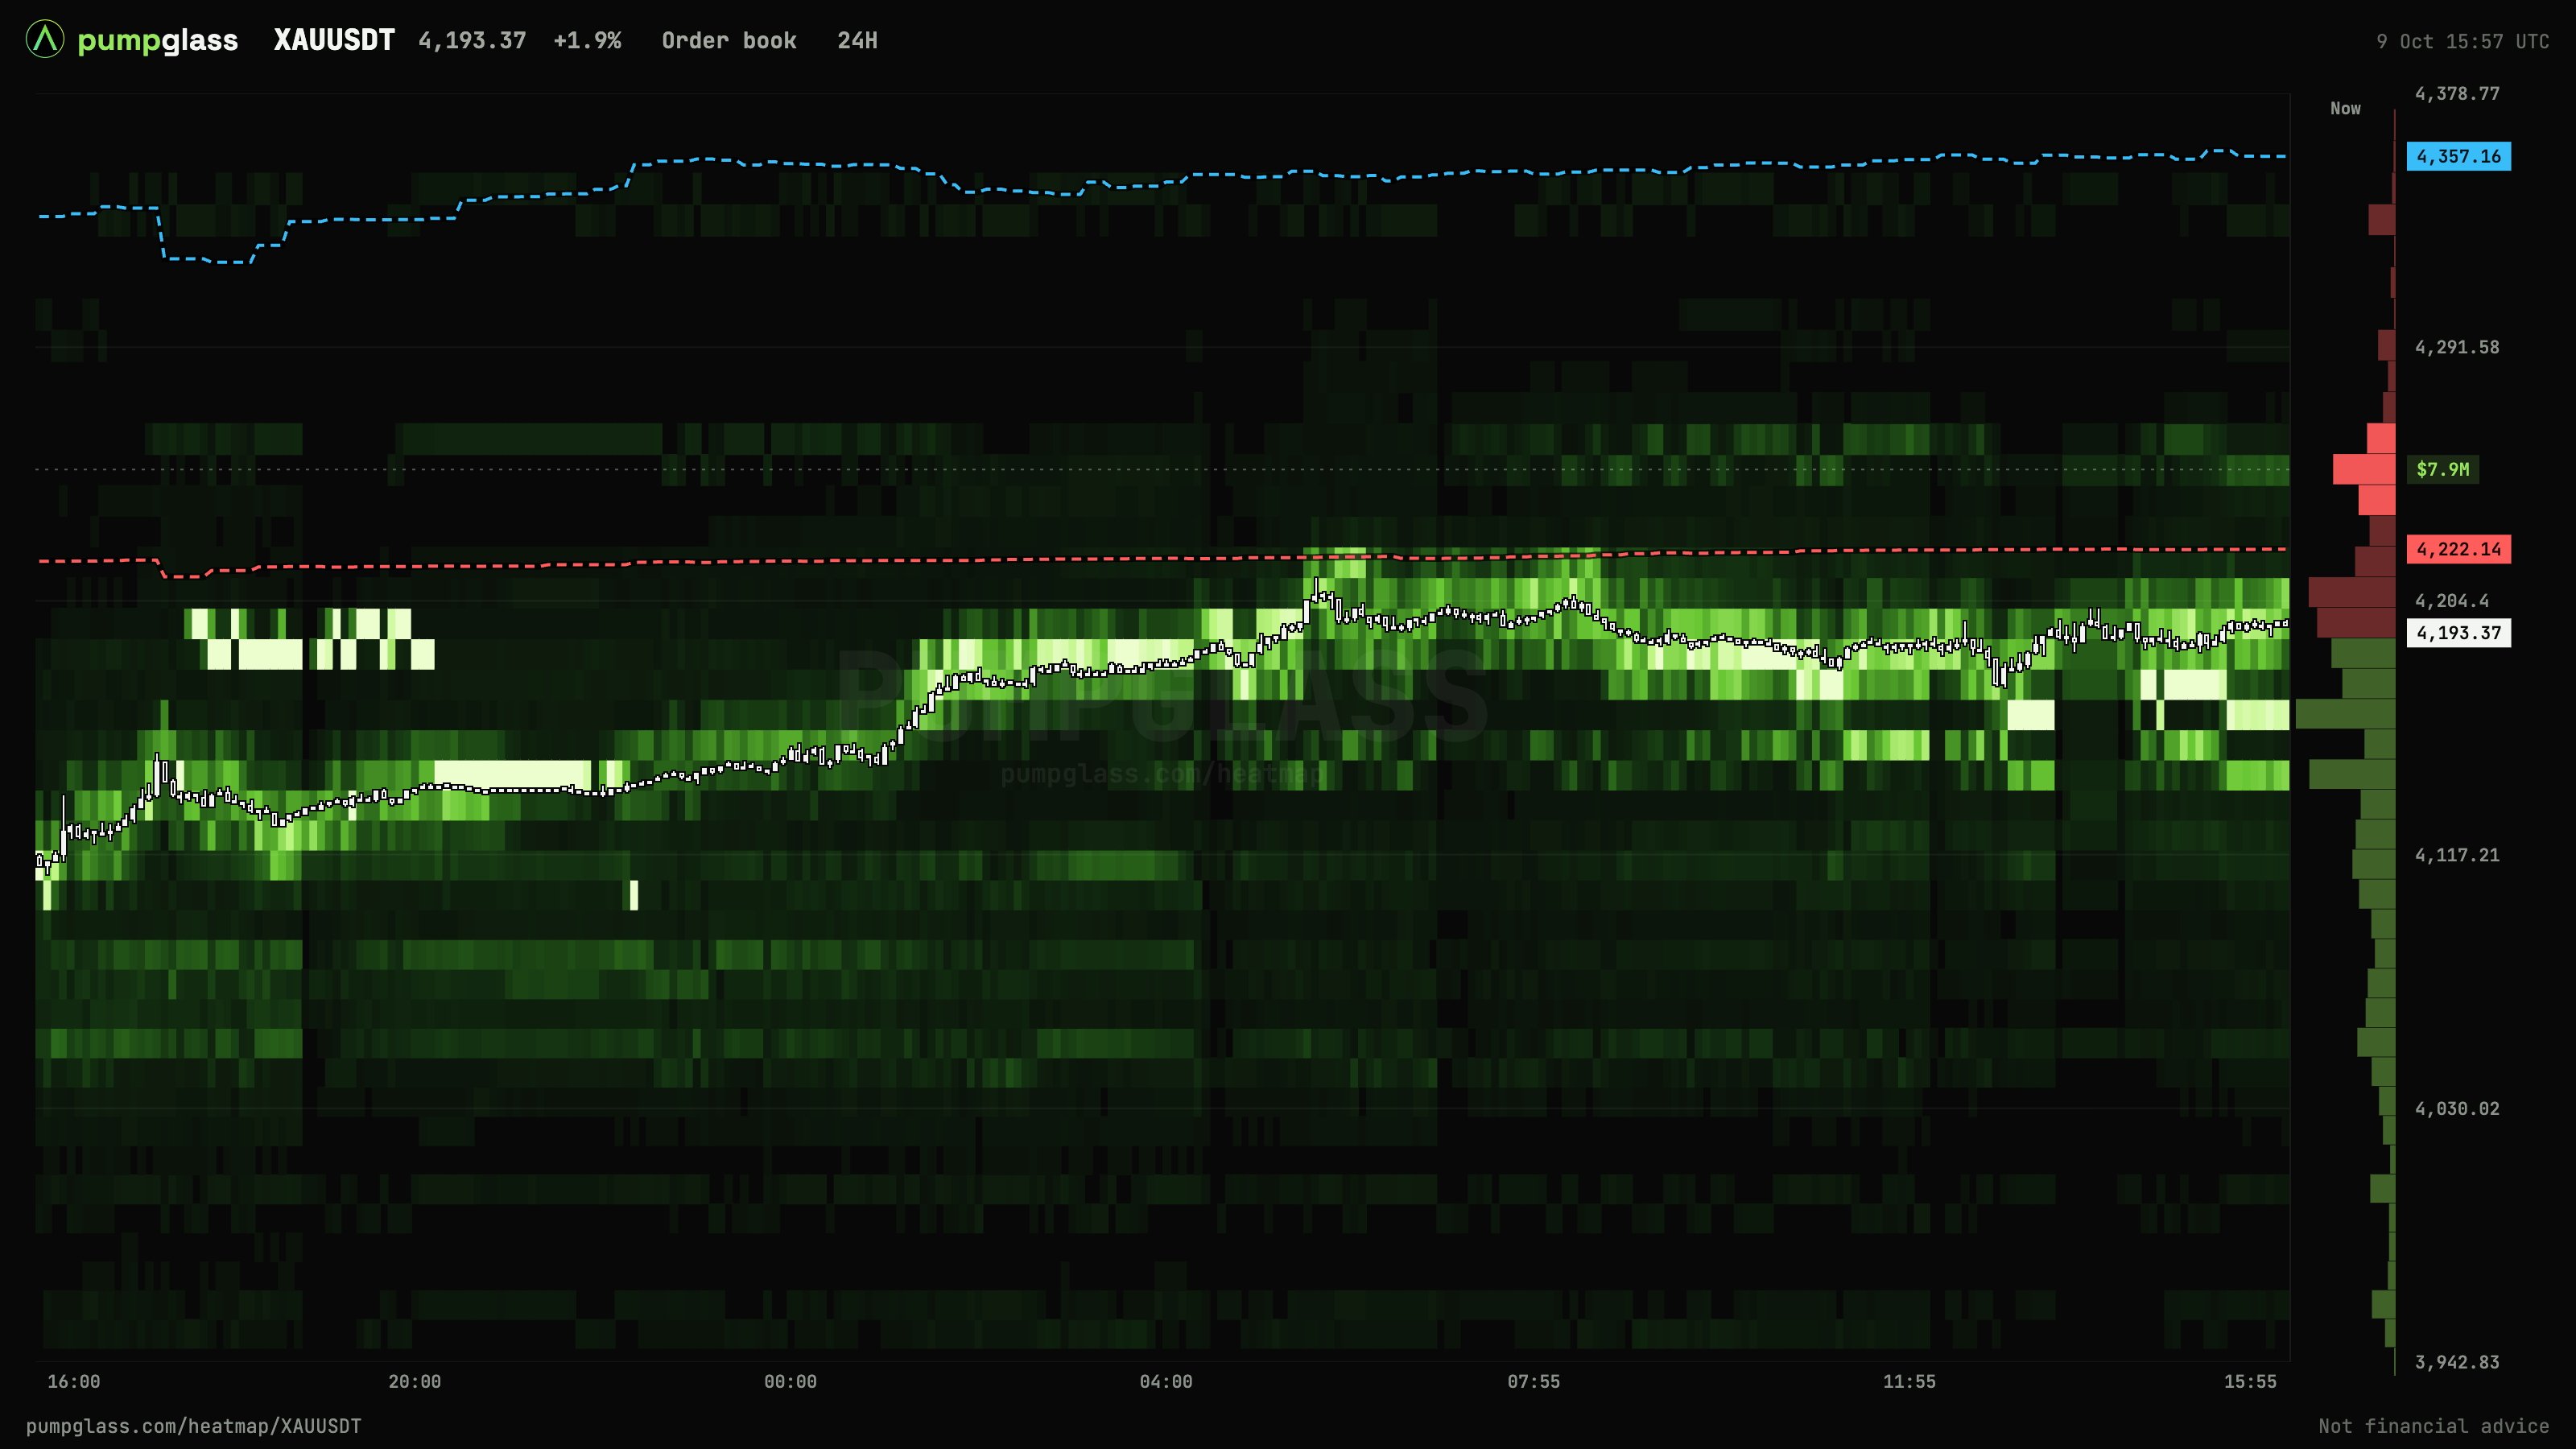This screenshot has height=1449, width=2576.
Task: Click the 4,030.02 axis price label
Action: pyautogui.click(x=2457, y=1109)
